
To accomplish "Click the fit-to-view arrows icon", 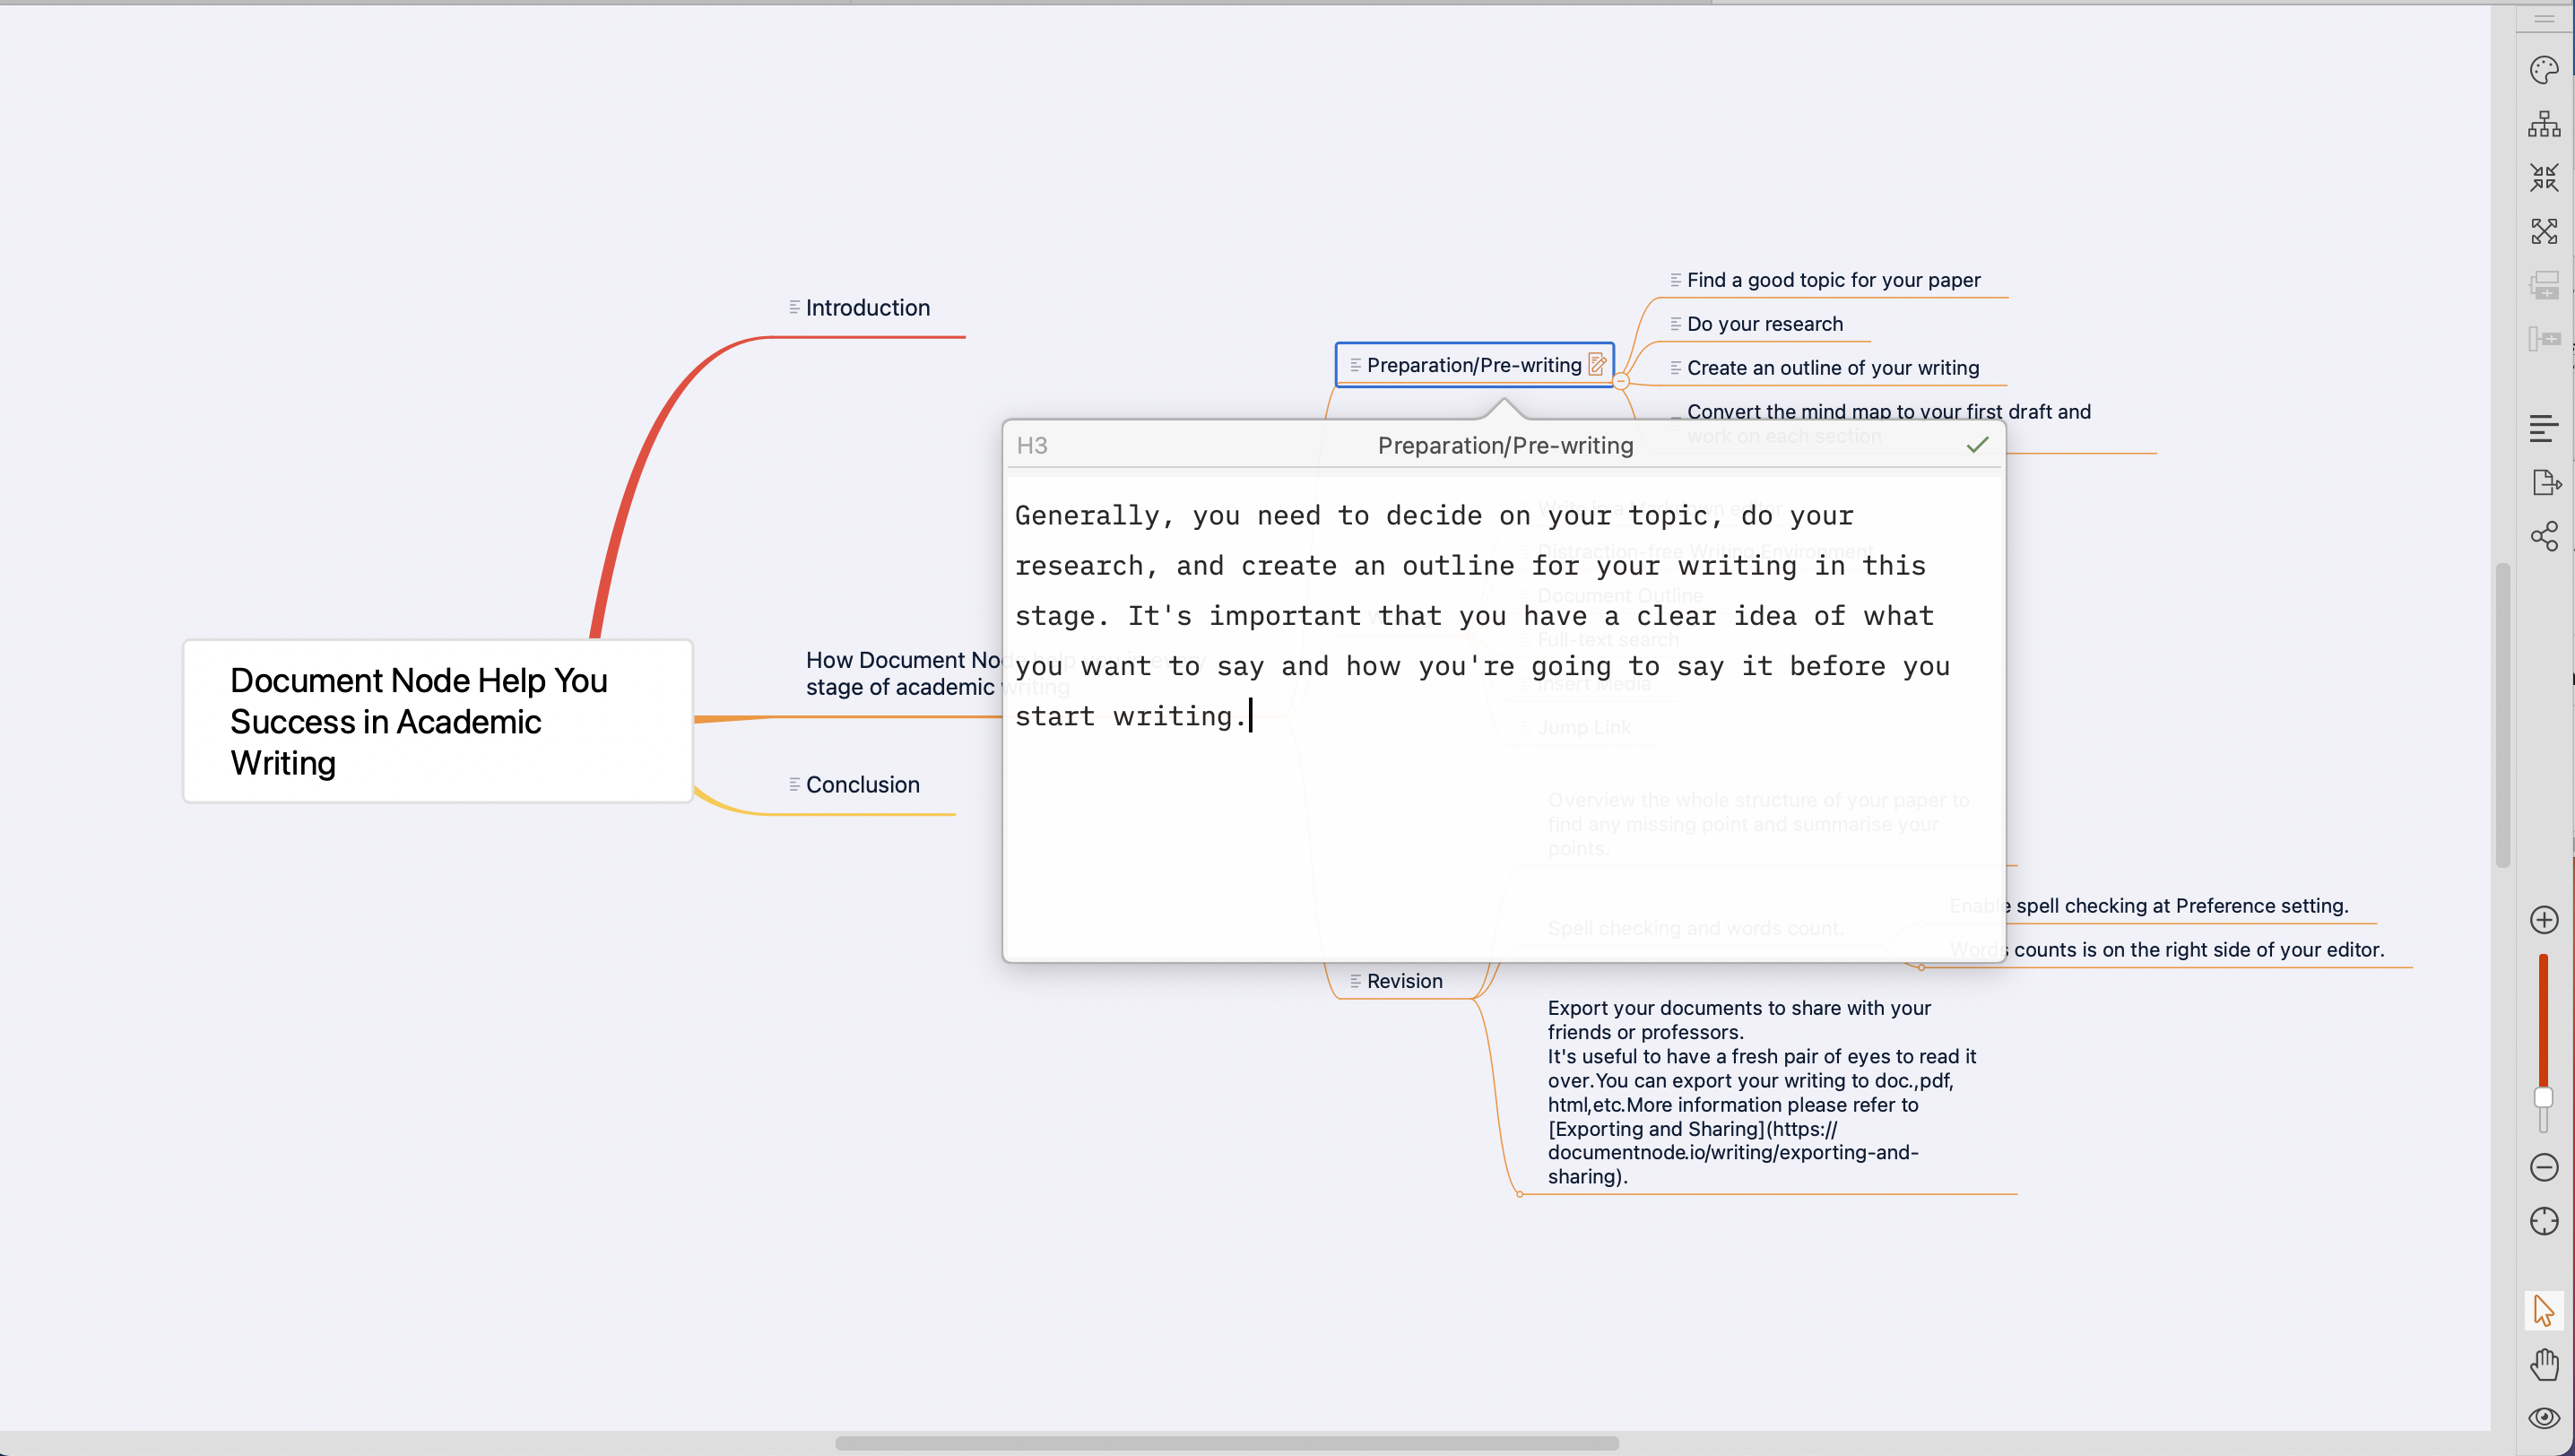I will point(2545,177).
